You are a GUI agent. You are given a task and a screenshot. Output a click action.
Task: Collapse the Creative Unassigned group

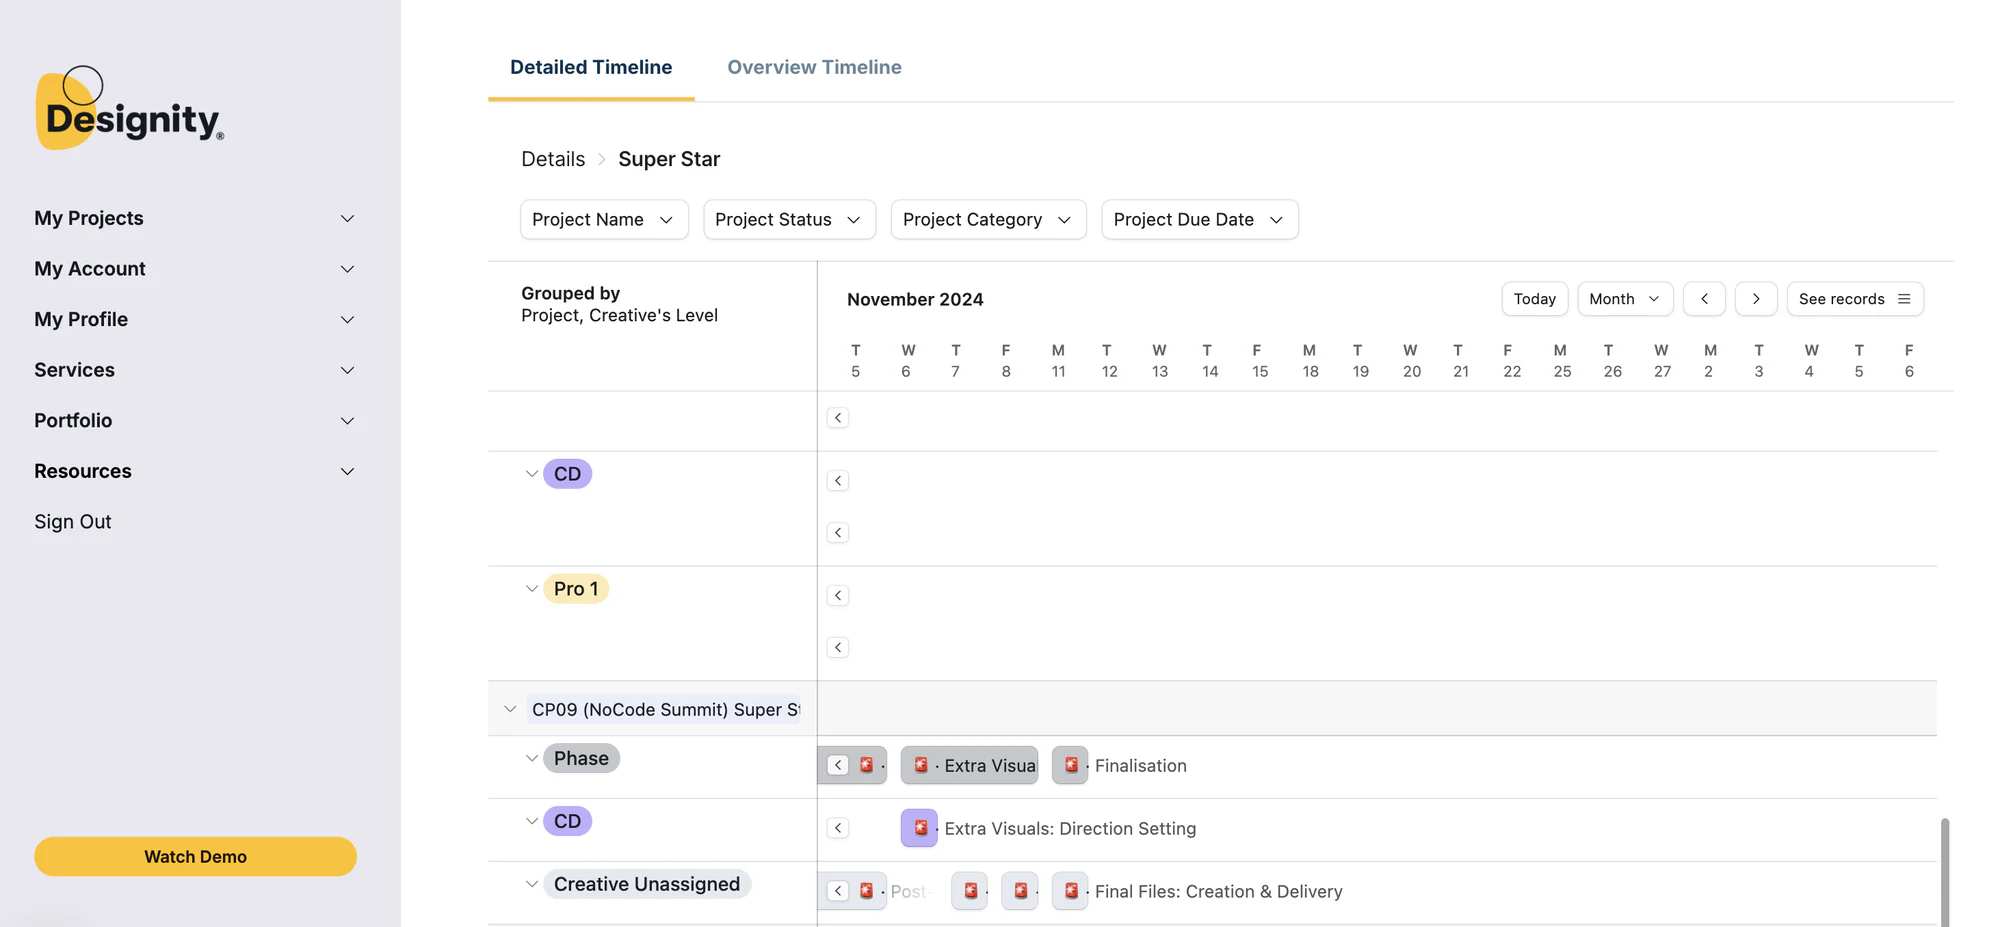coord(532,884)
